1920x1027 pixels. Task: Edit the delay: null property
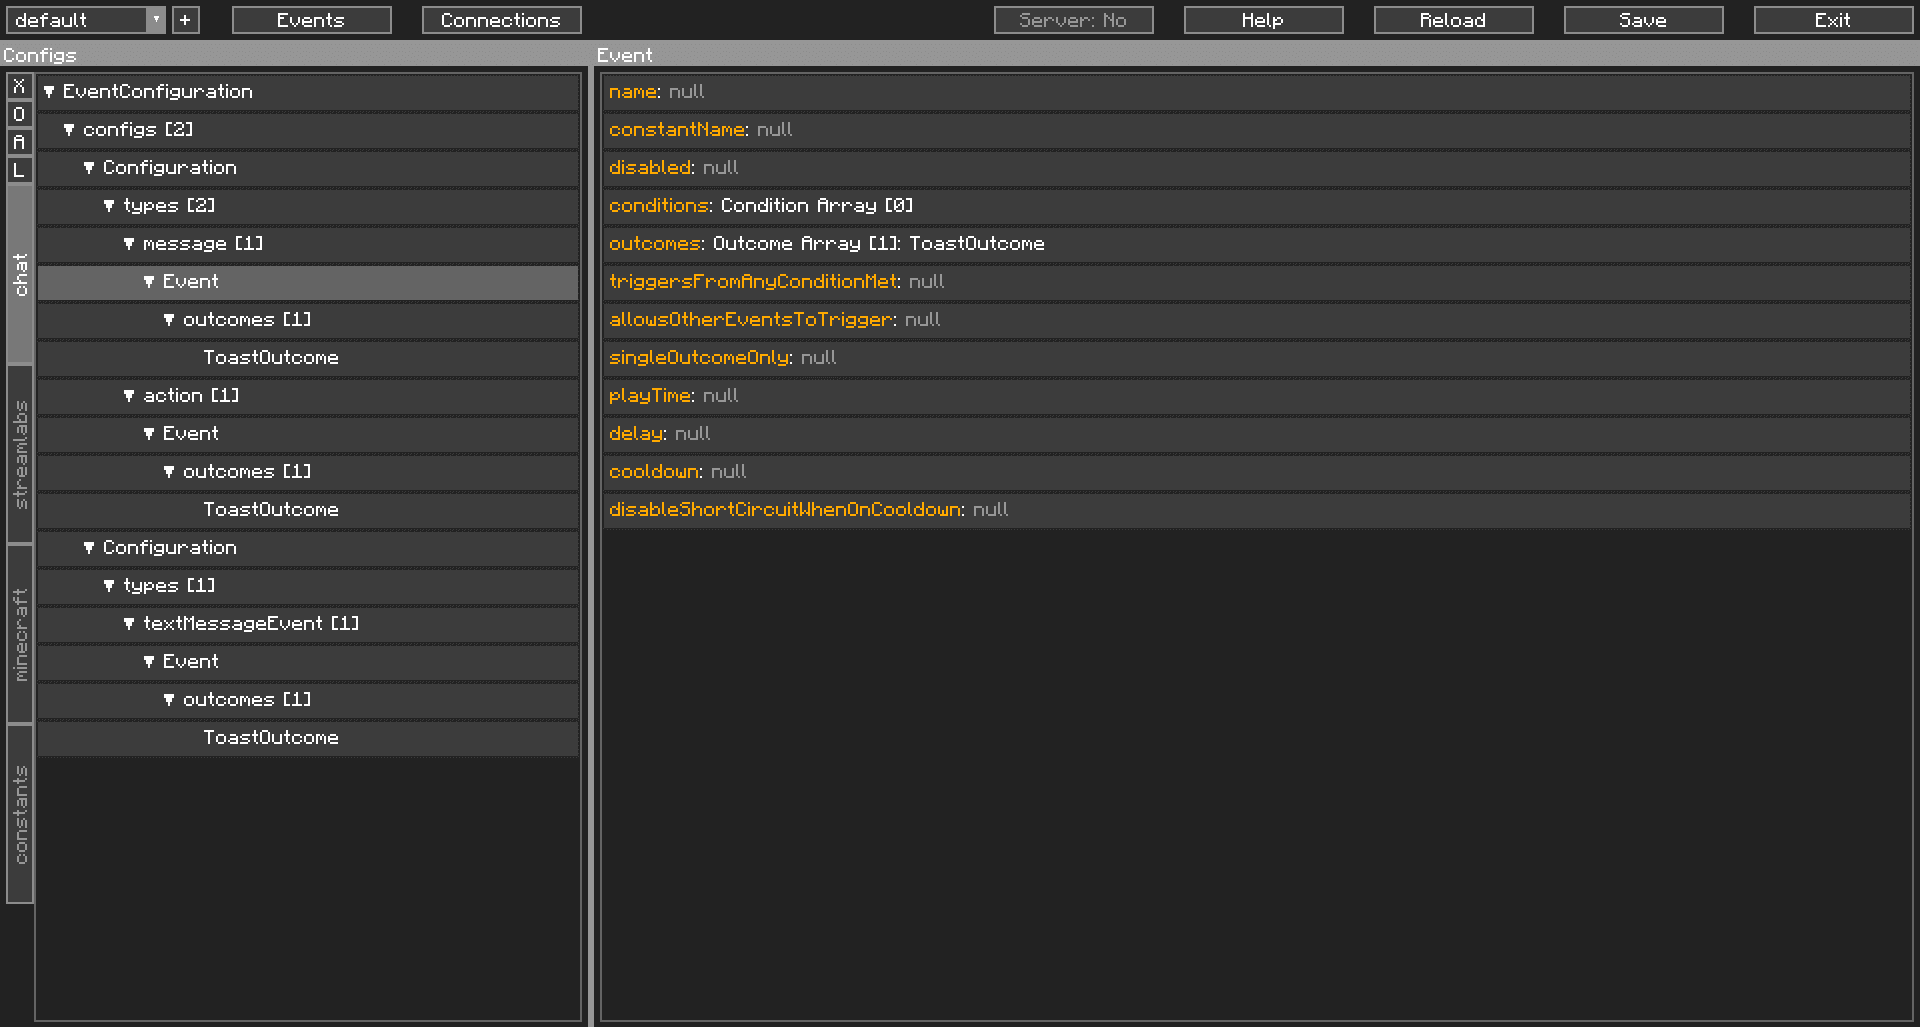(1257, 434)
